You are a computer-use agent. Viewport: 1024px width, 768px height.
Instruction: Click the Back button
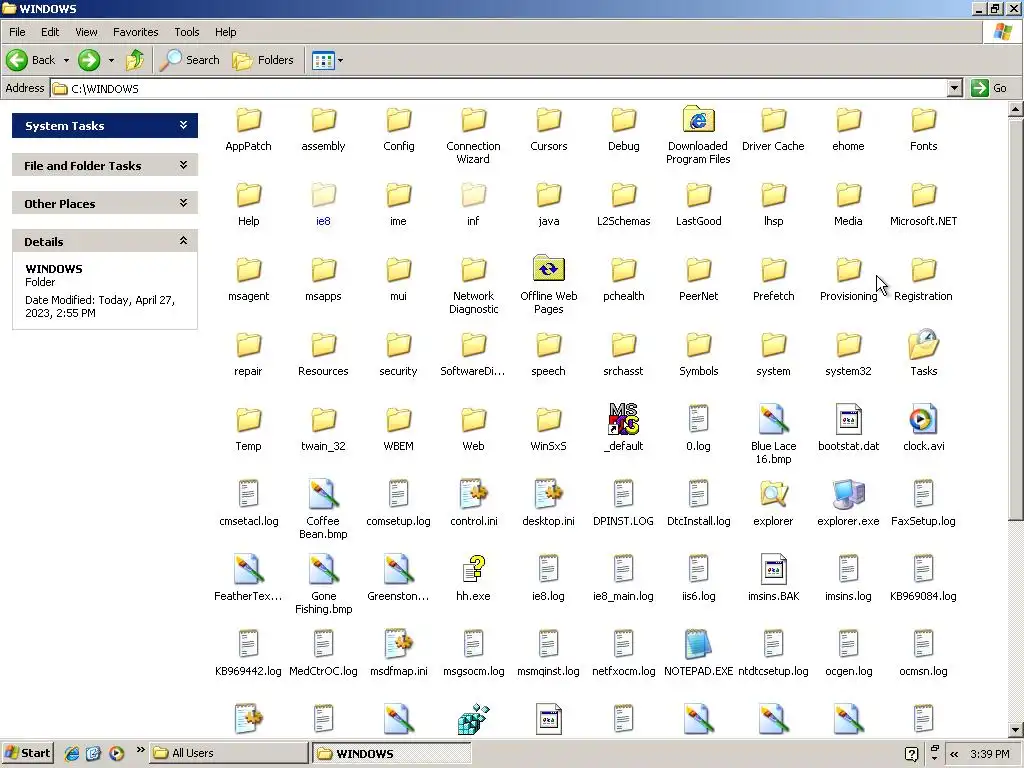click(x=31, y=60)
